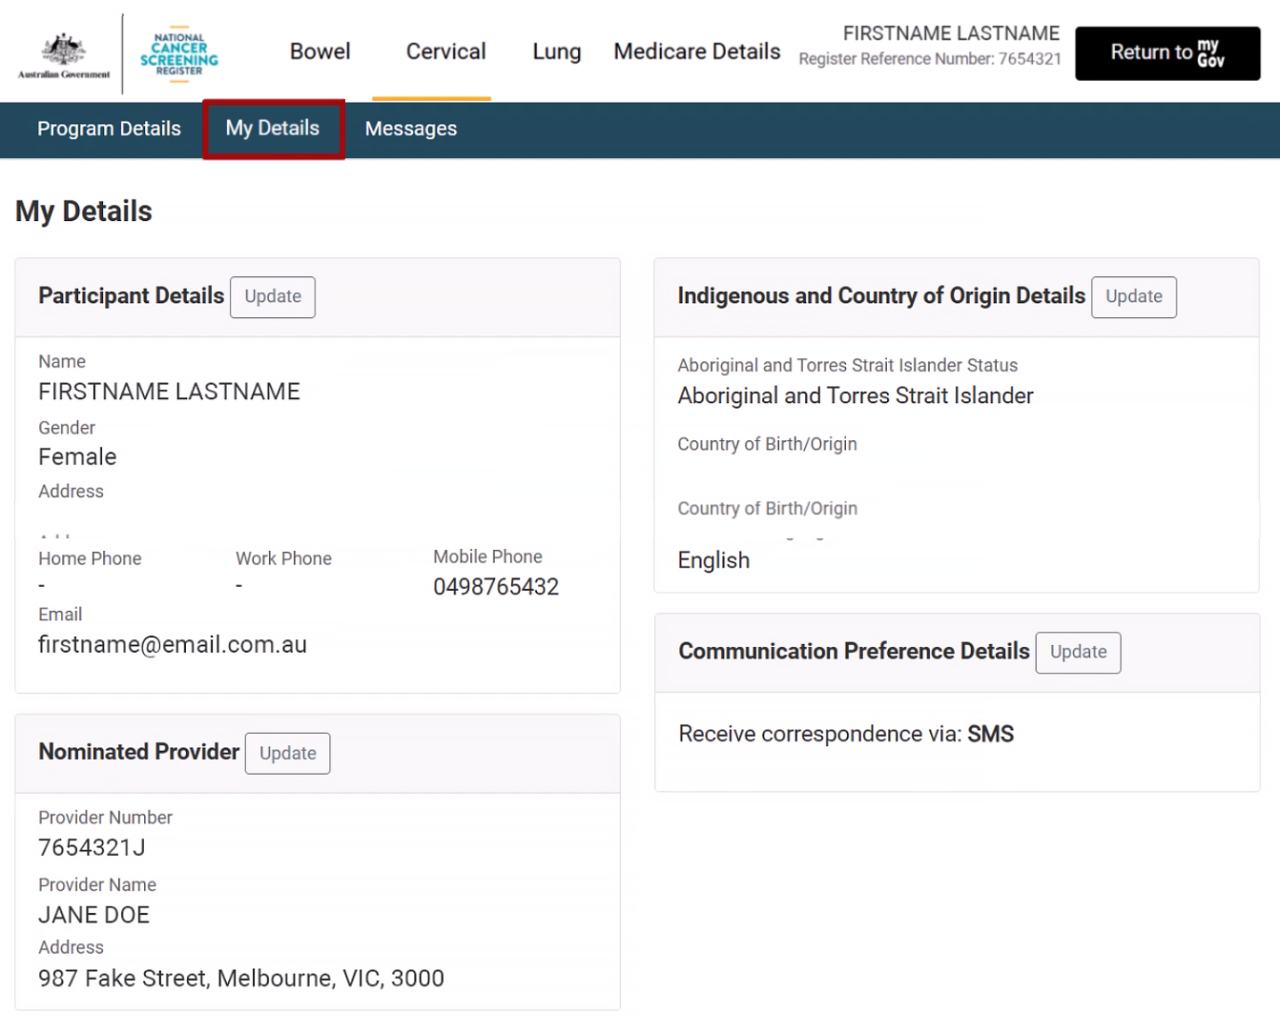Click the Indigenous and Country of Origin heading
The image size is (1280, 1032).
pyautogui.click(x=881, y=296)
